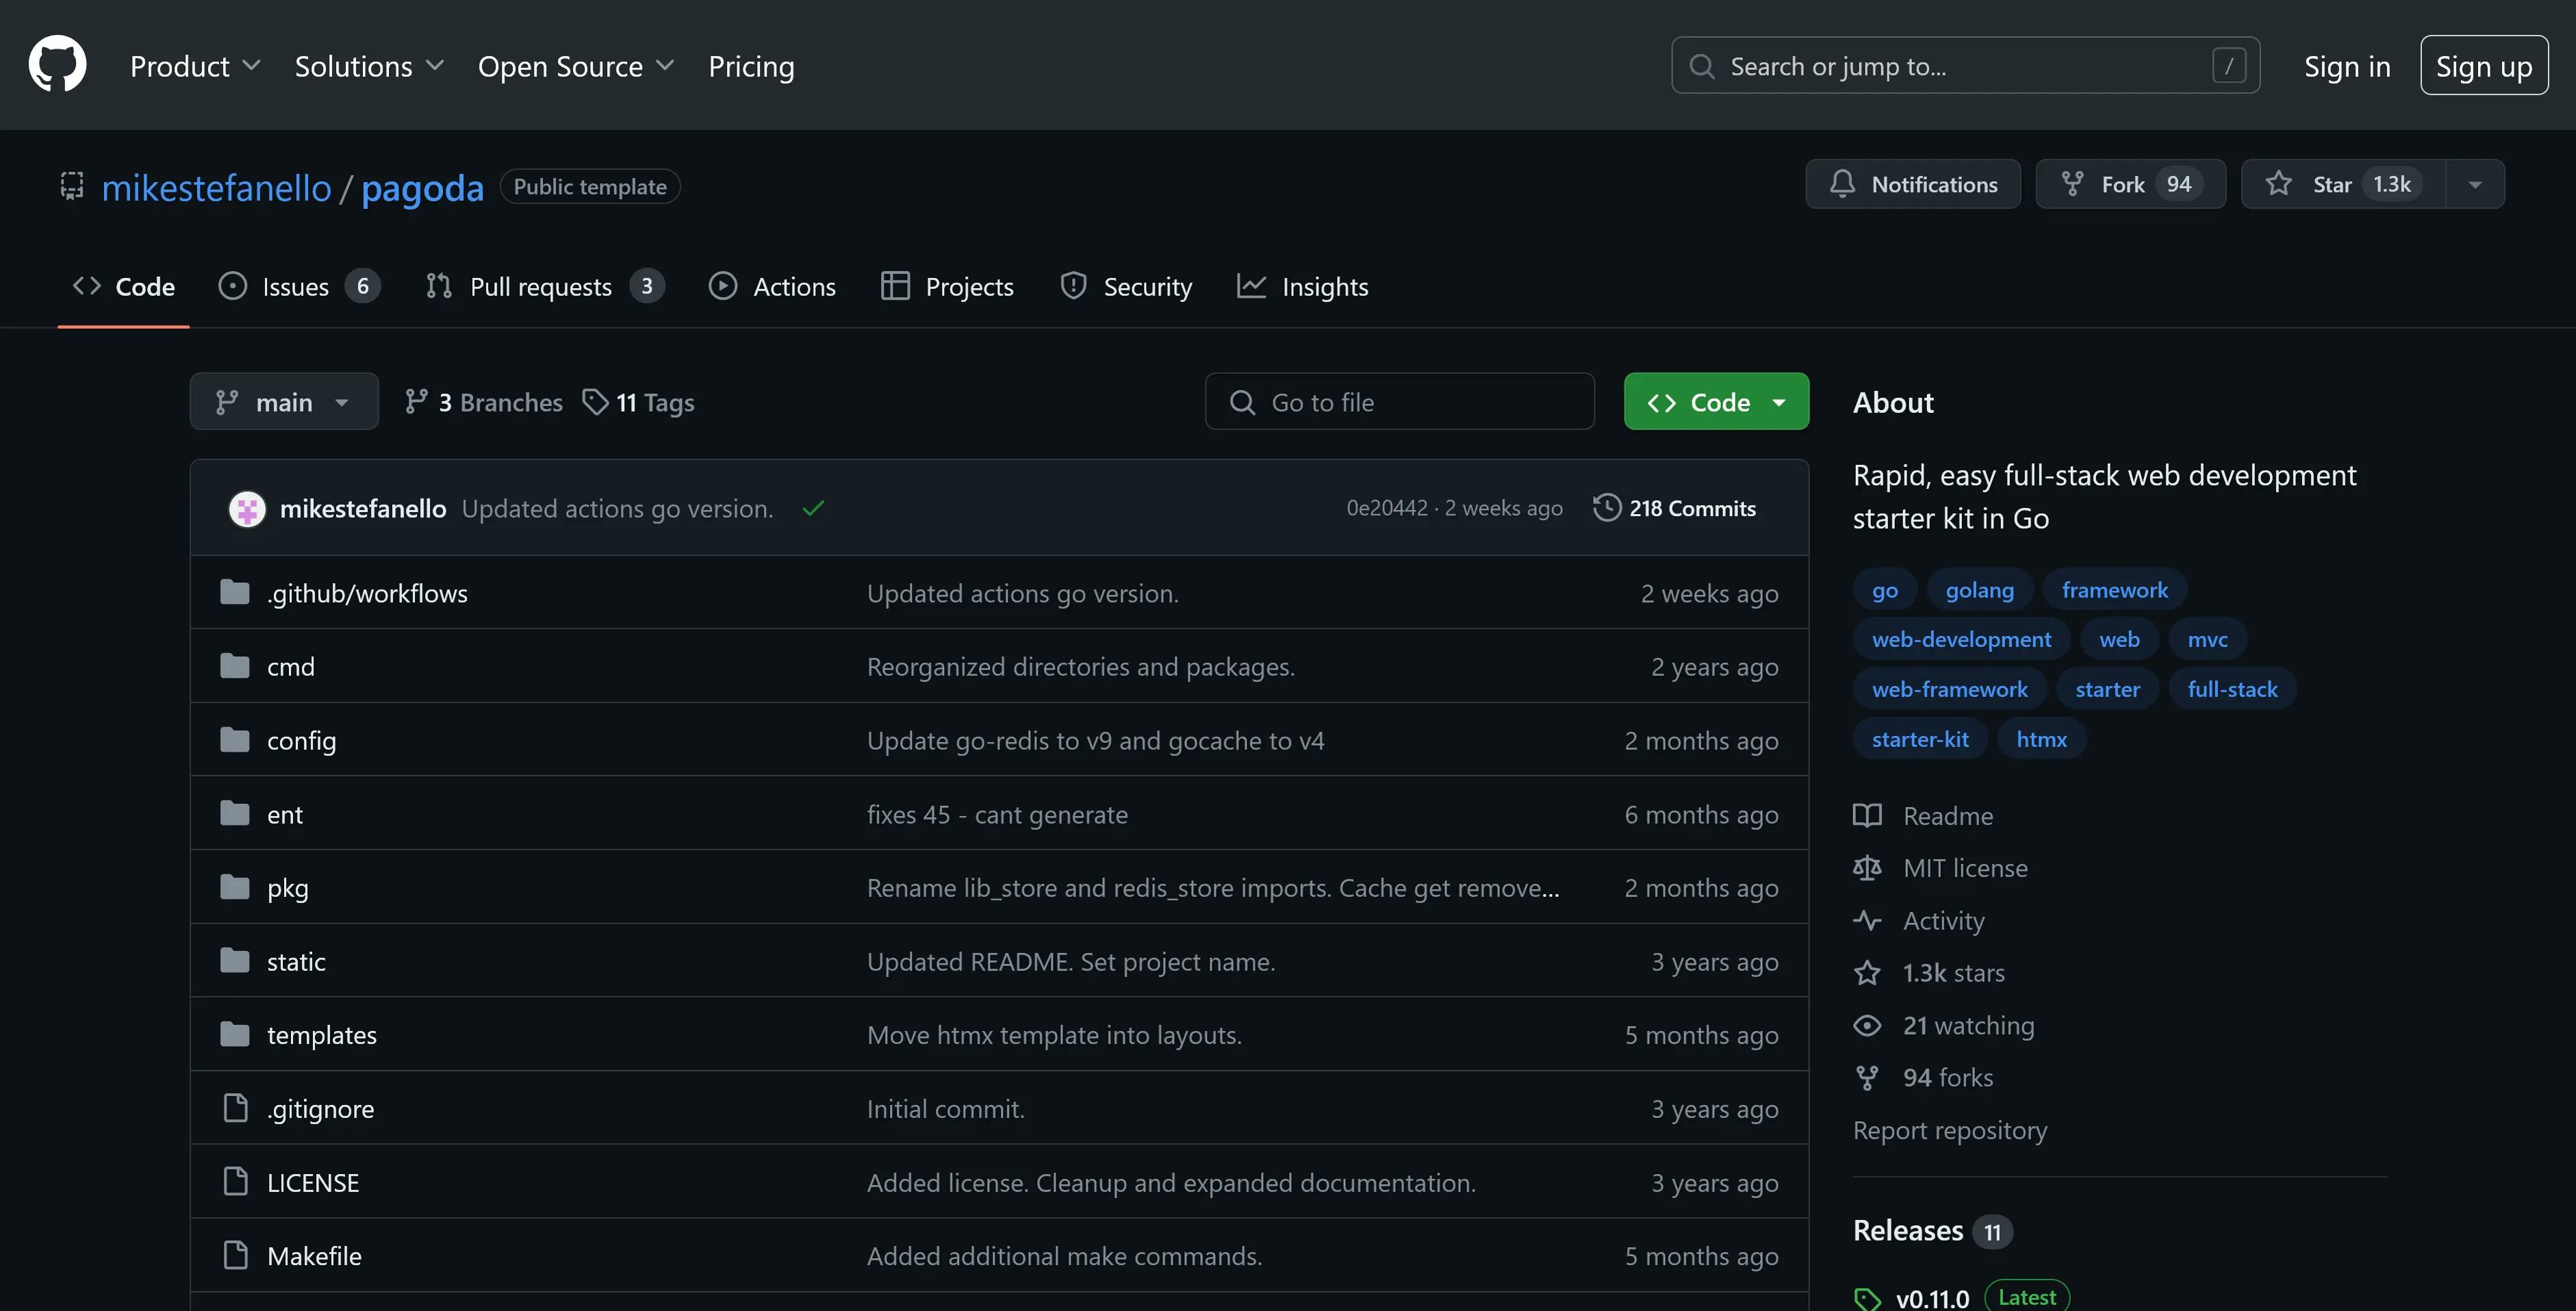
Task: Expand the green Code dropdown button
Action: coord(1716,402)
